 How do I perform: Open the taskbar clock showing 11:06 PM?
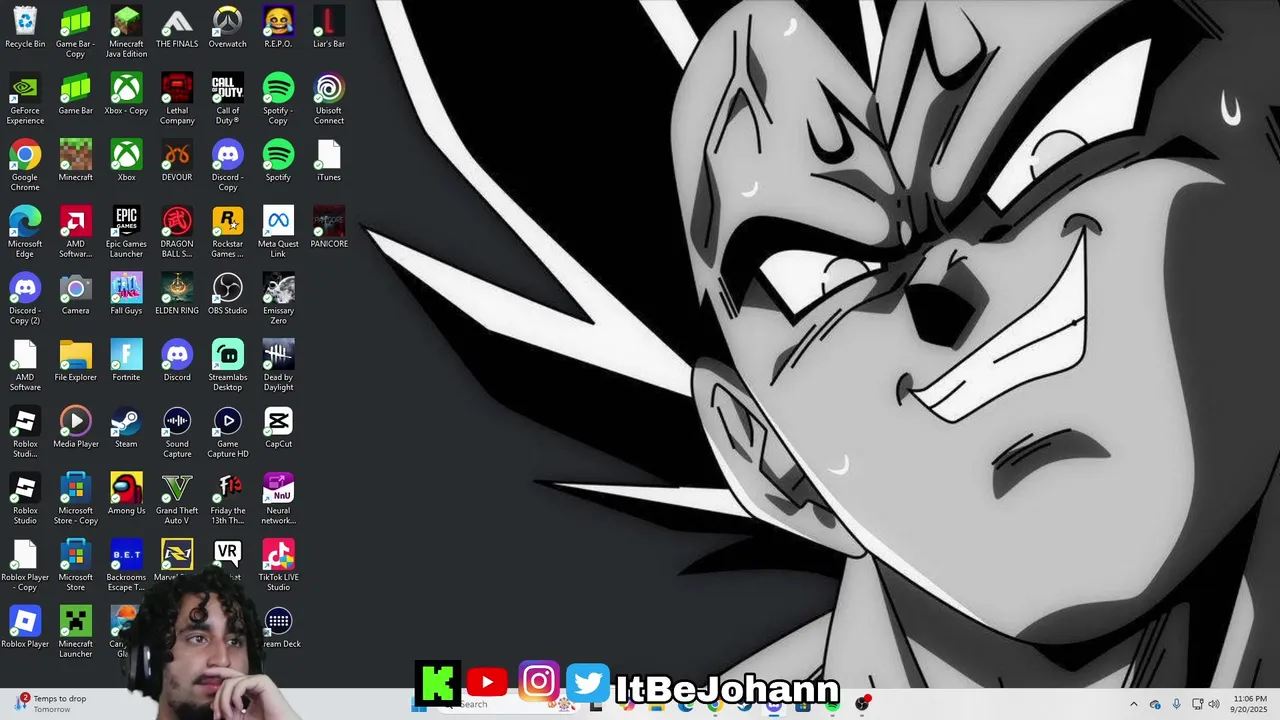1250,704
